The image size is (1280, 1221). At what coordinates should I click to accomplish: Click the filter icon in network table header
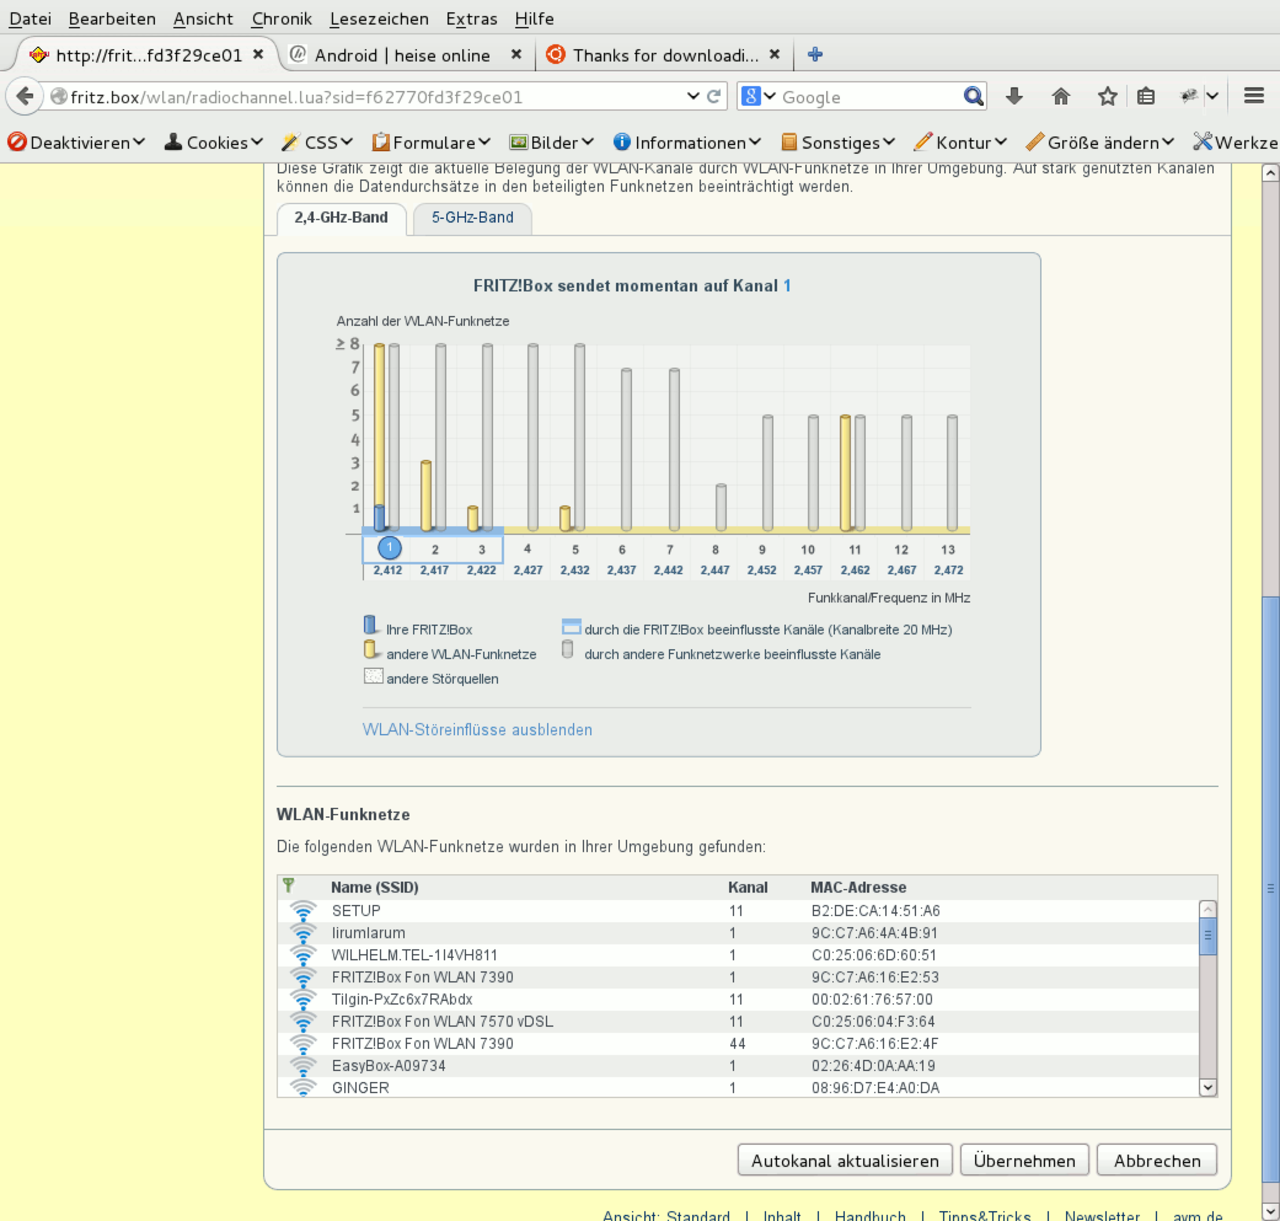coord(289,886)
